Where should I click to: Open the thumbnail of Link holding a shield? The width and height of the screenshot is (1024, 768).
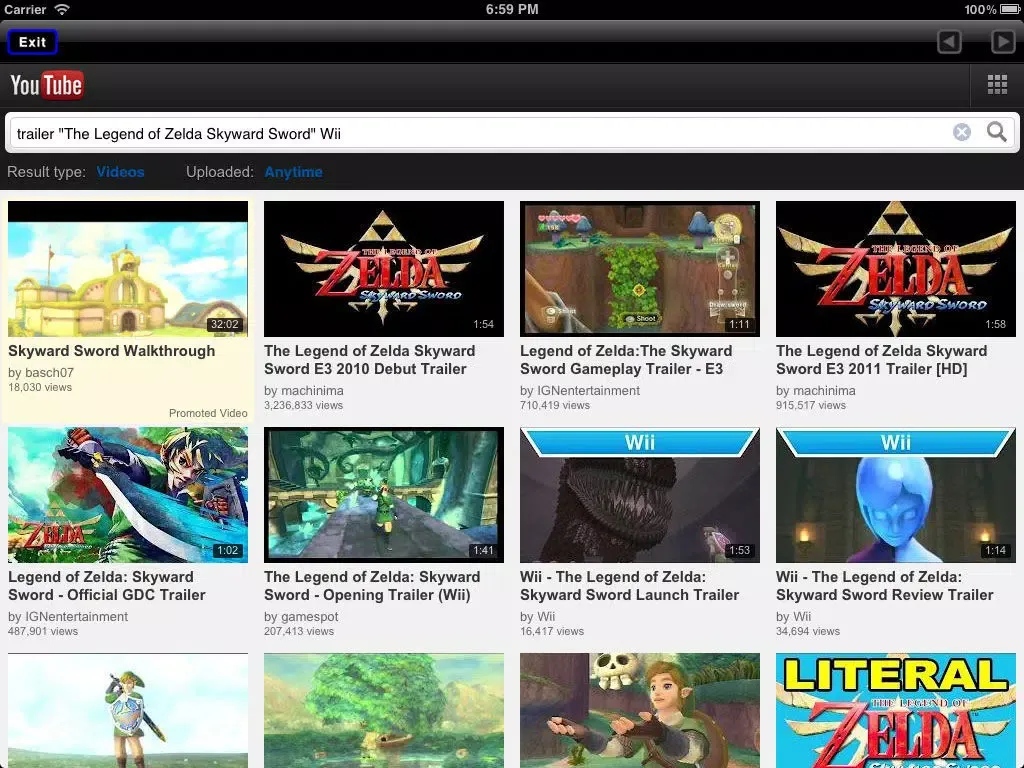[x=128, y=711]
